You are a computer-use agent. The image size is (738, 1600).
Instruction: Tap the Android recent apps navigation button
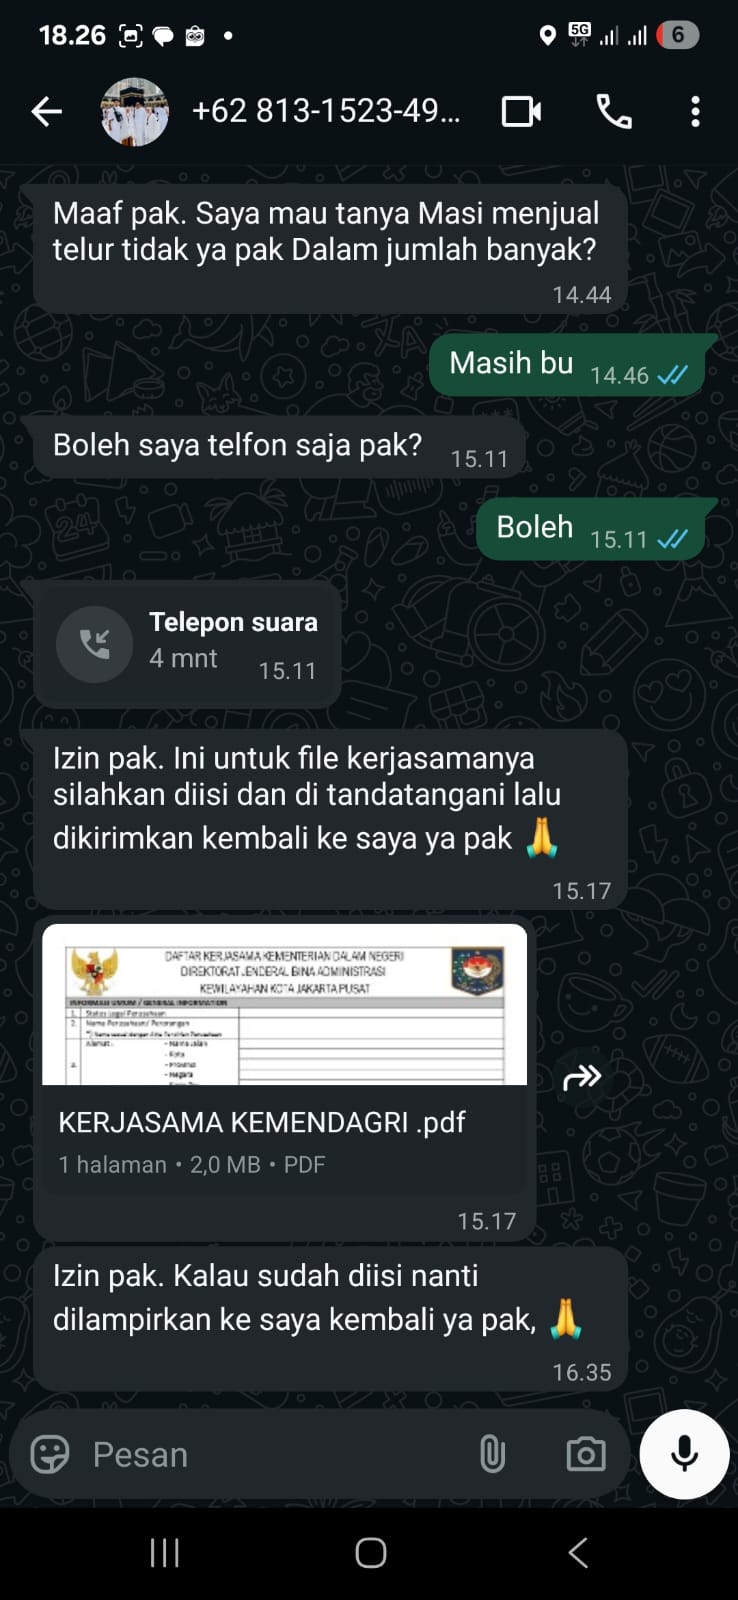point(164,1553)
